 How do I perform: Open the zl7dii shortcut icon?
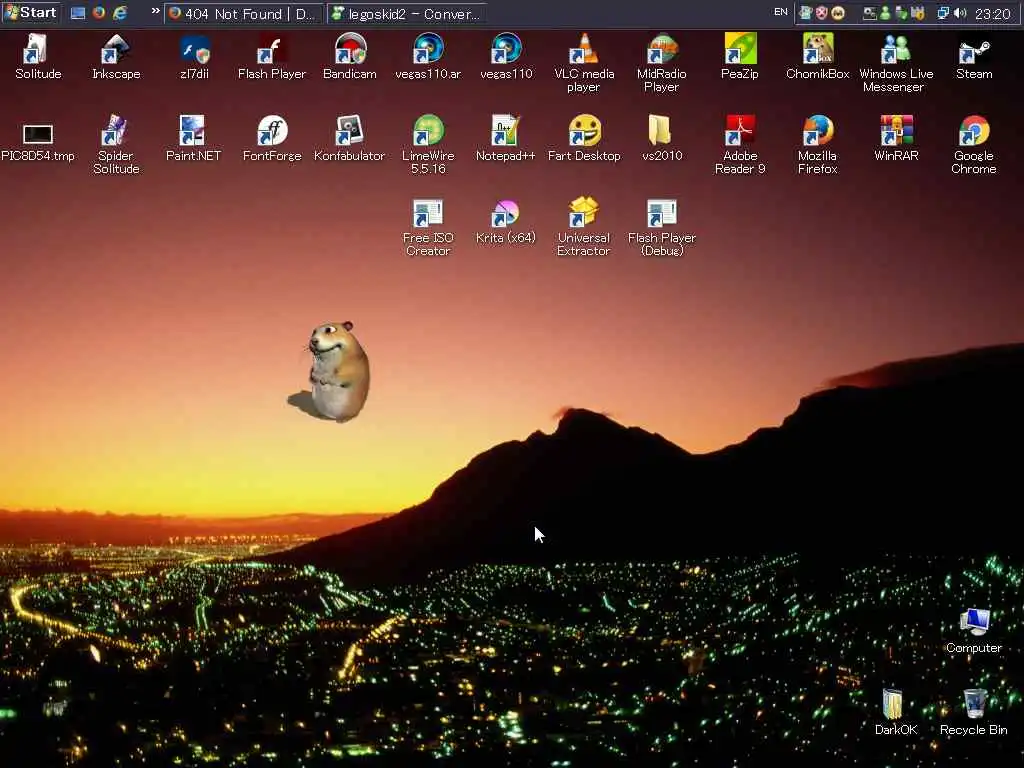tap(194, 57)
